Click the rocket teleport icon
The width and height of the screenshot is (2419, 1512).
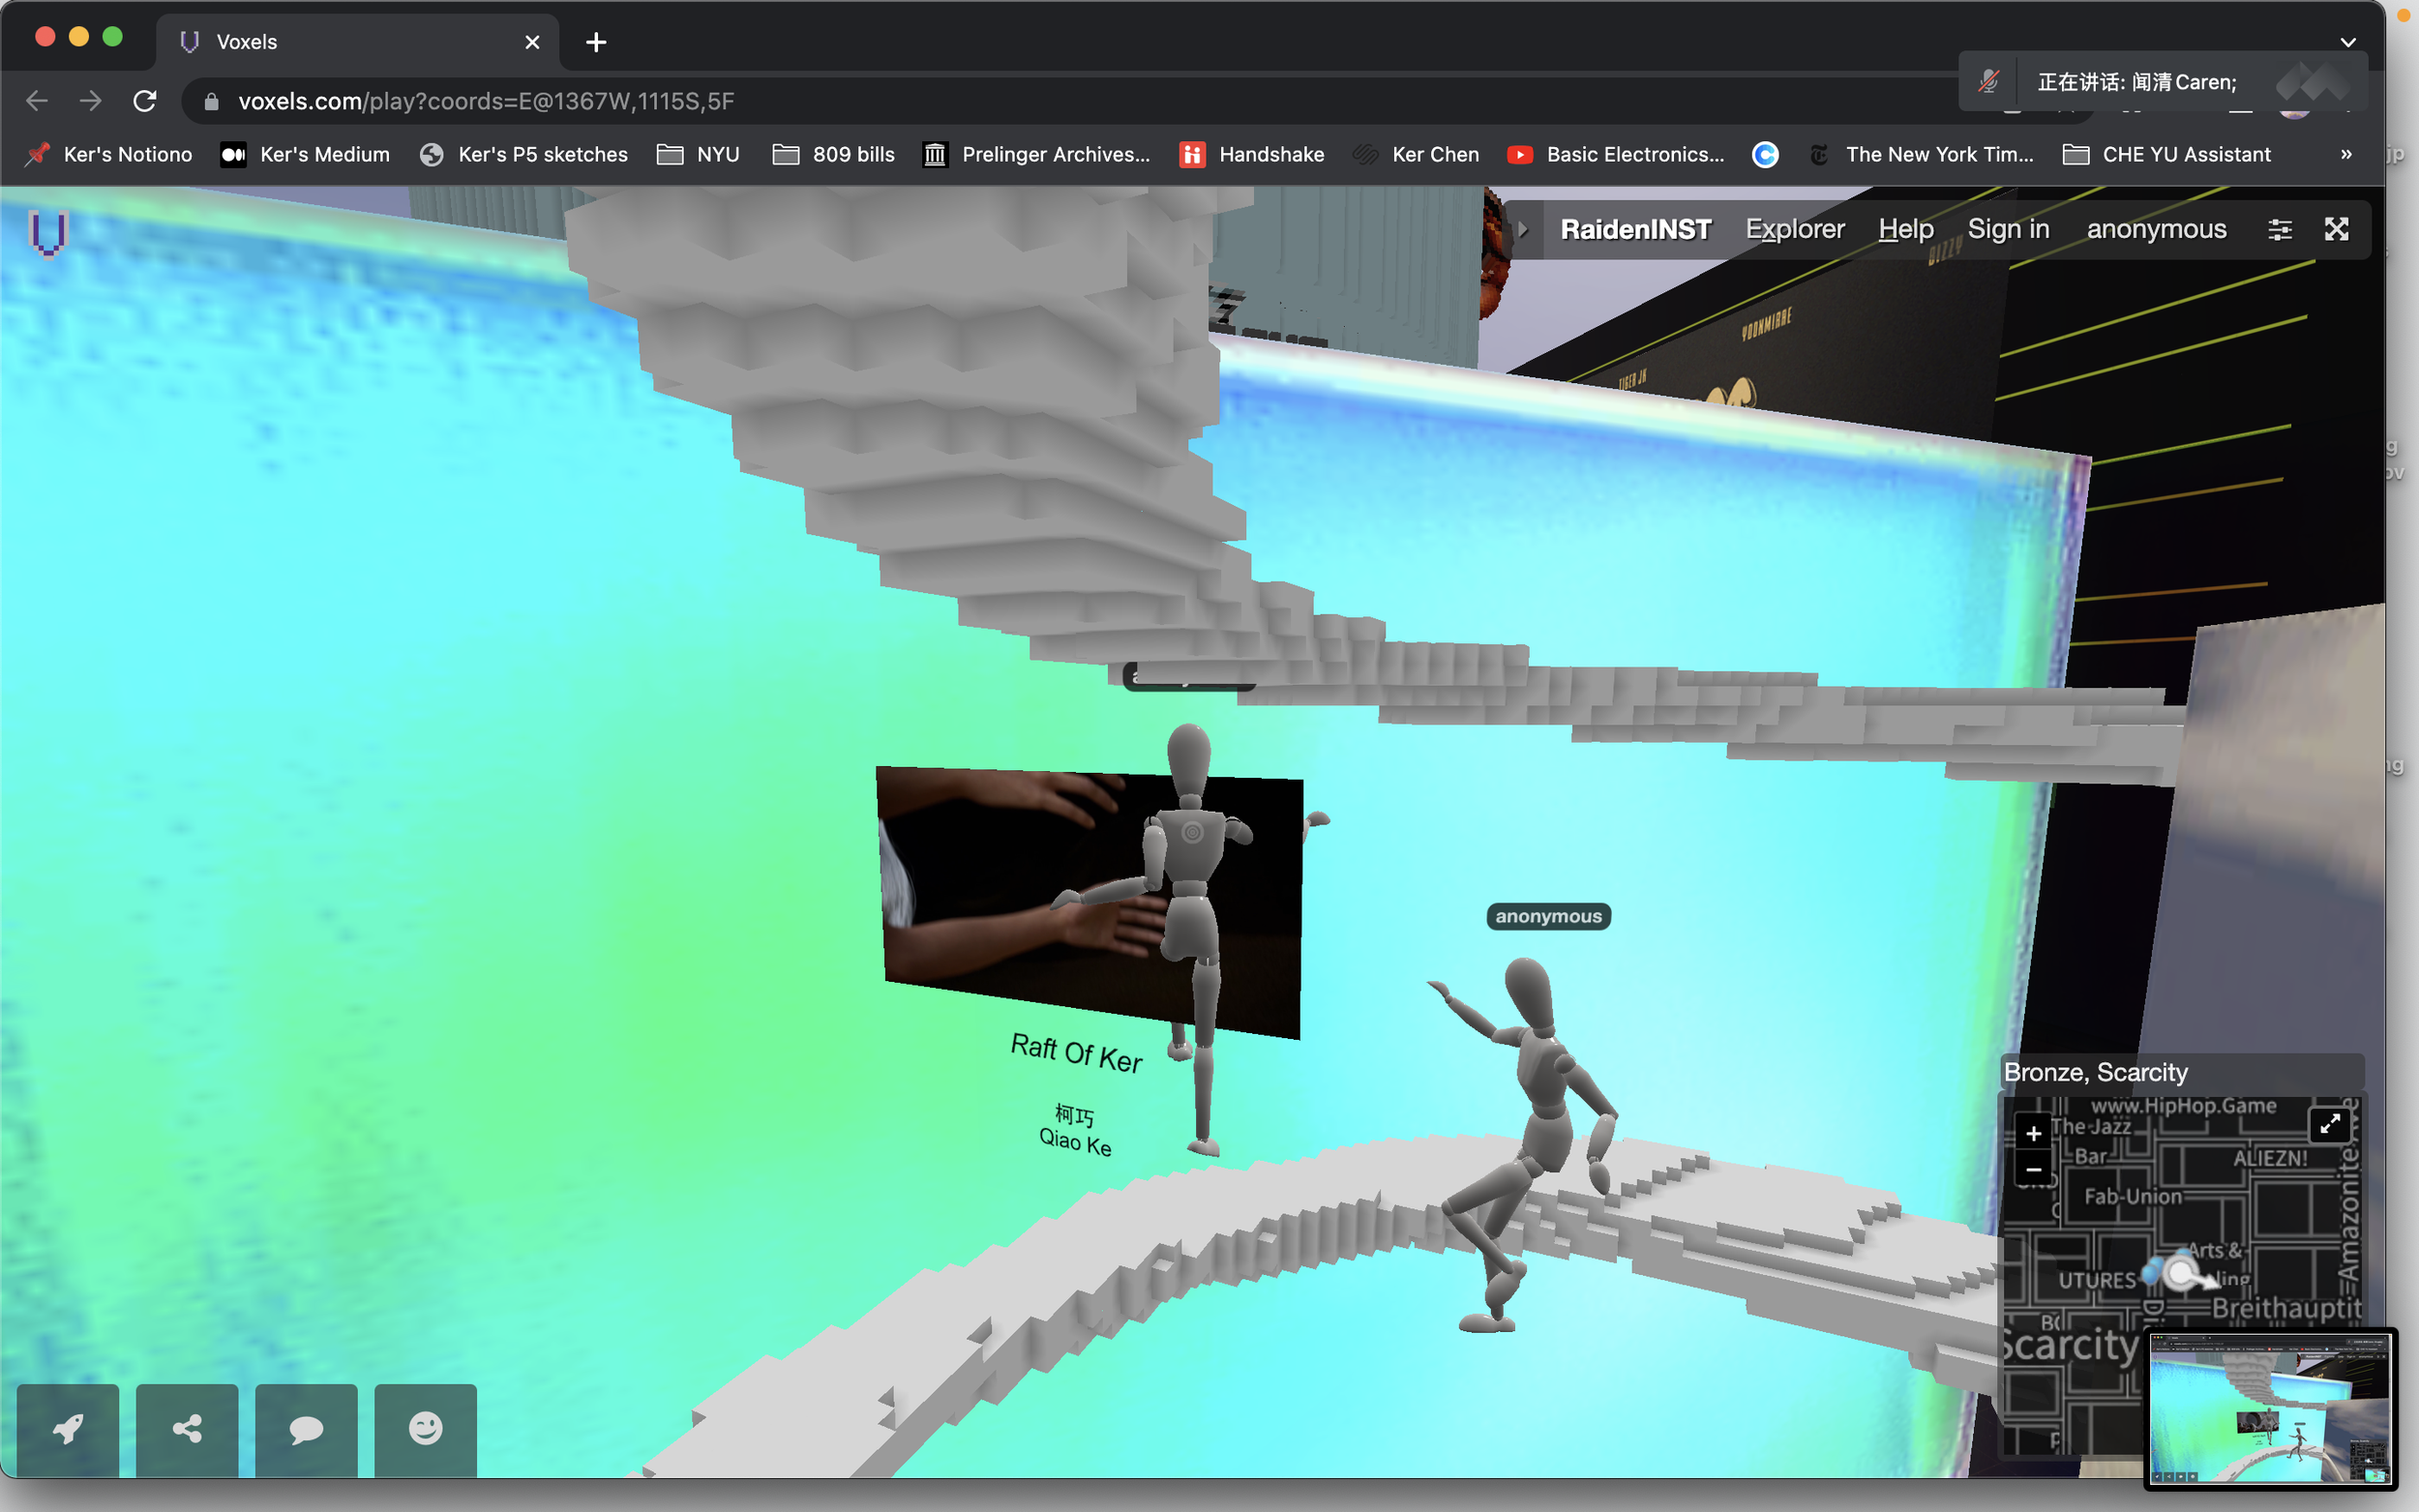pos(67,1428)
